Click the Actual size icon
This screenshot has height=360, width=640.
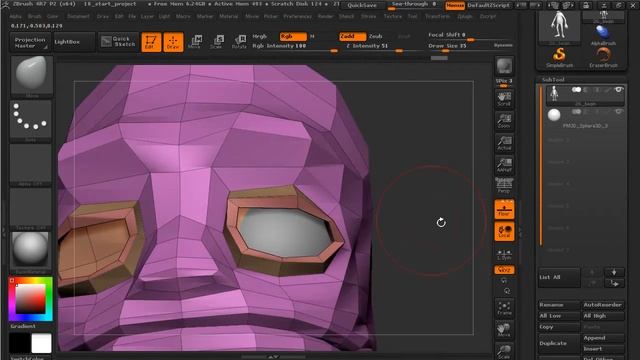(504, 144)
